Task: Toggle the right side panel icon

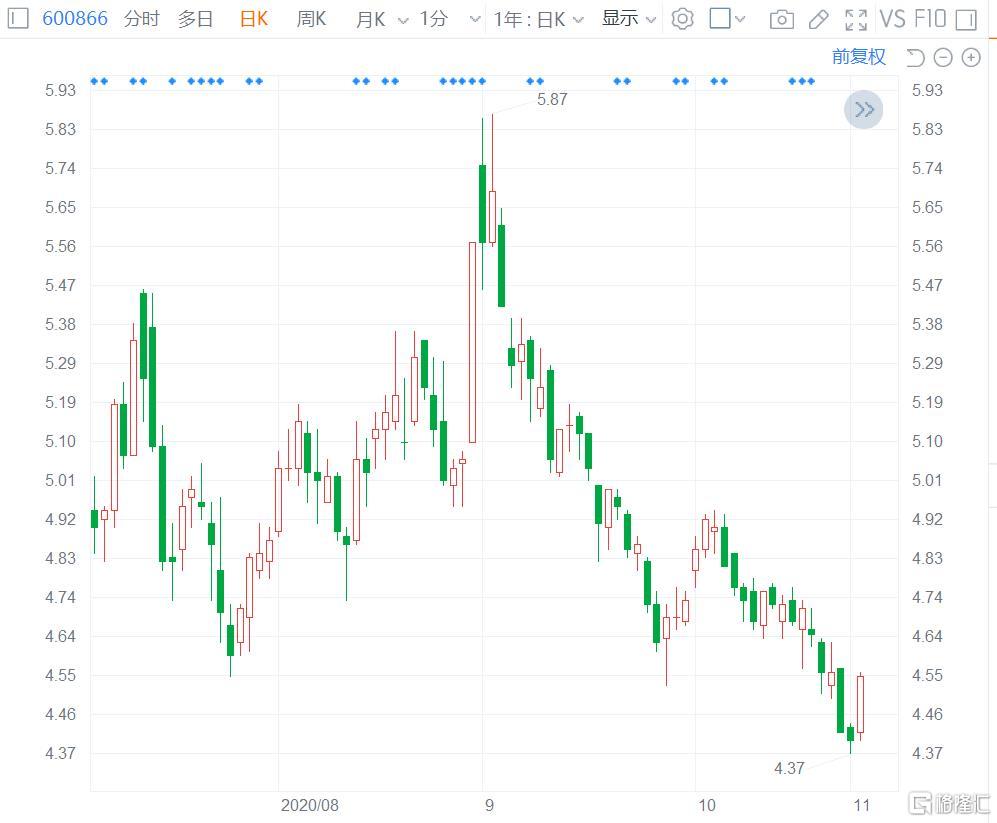Action: pos(966,20)
